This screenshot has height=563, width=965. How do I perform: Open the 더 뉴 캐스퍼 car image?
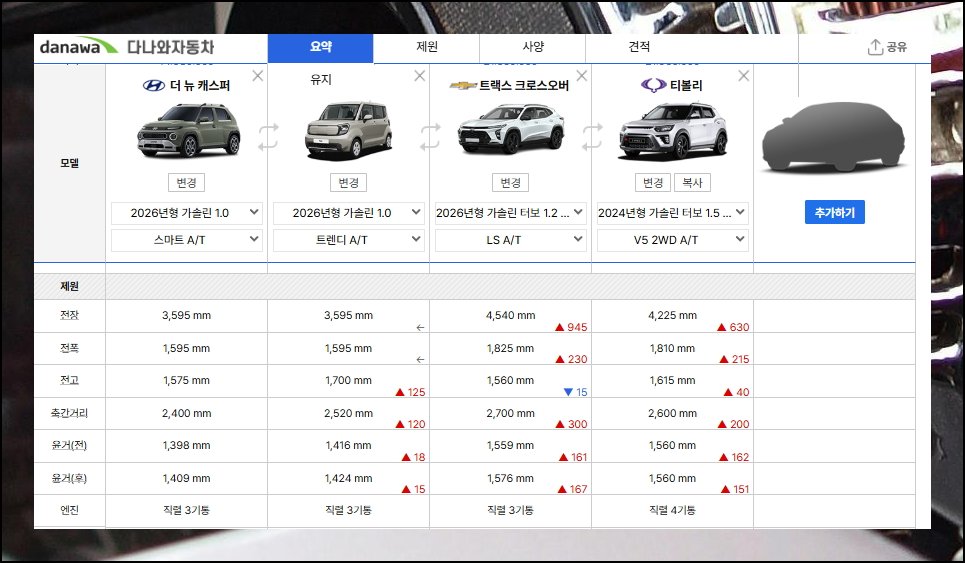[188, 130]
